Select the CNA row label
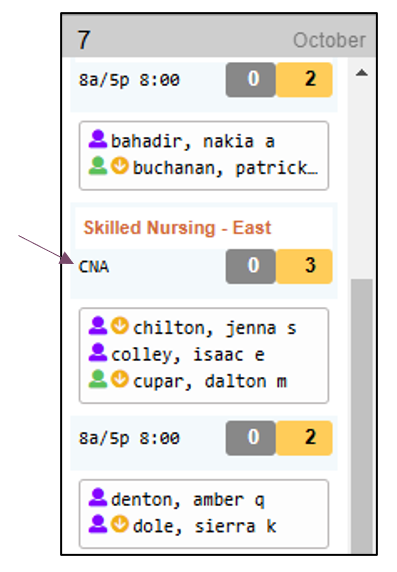397x572 pixels. pyautogui.click(x=94, y=267)
